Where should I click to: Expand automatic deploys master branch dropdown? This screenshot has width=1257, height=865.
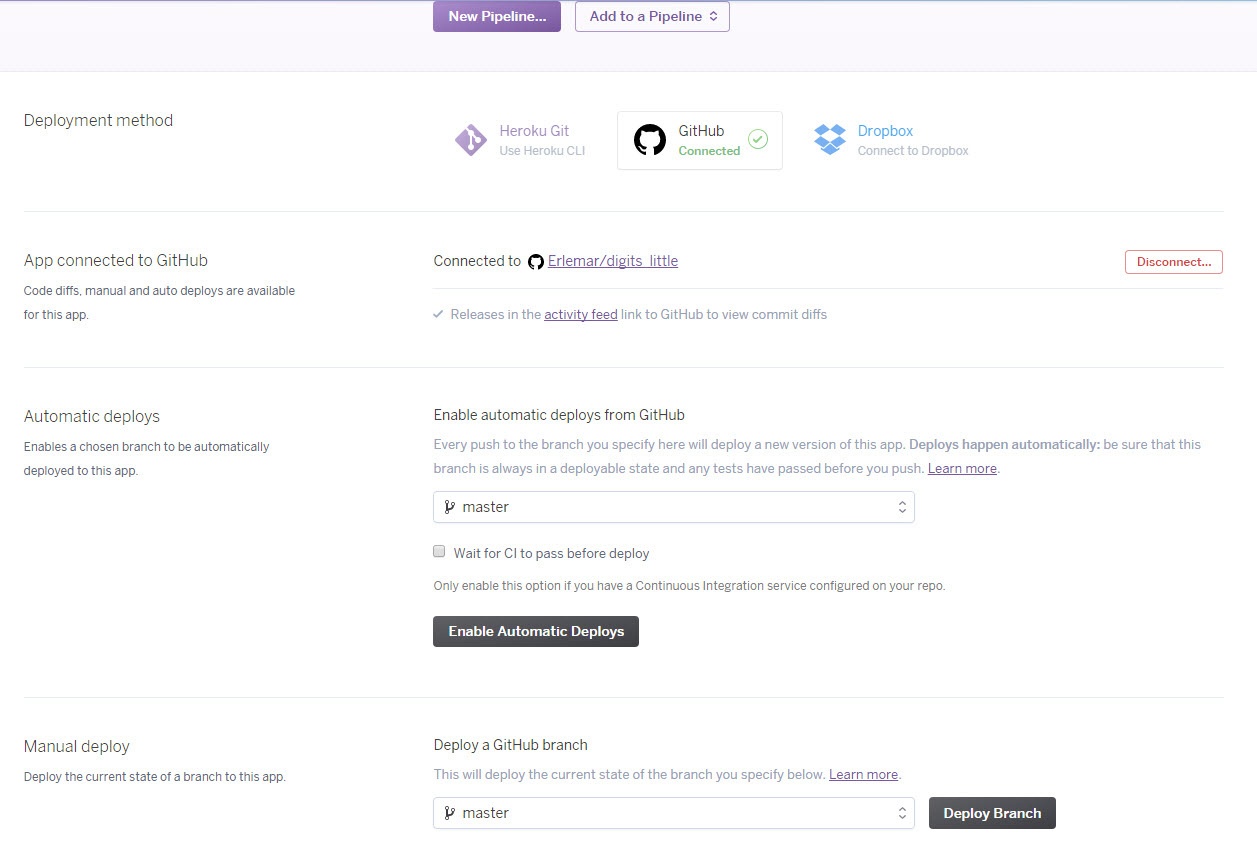pos(673,507)
